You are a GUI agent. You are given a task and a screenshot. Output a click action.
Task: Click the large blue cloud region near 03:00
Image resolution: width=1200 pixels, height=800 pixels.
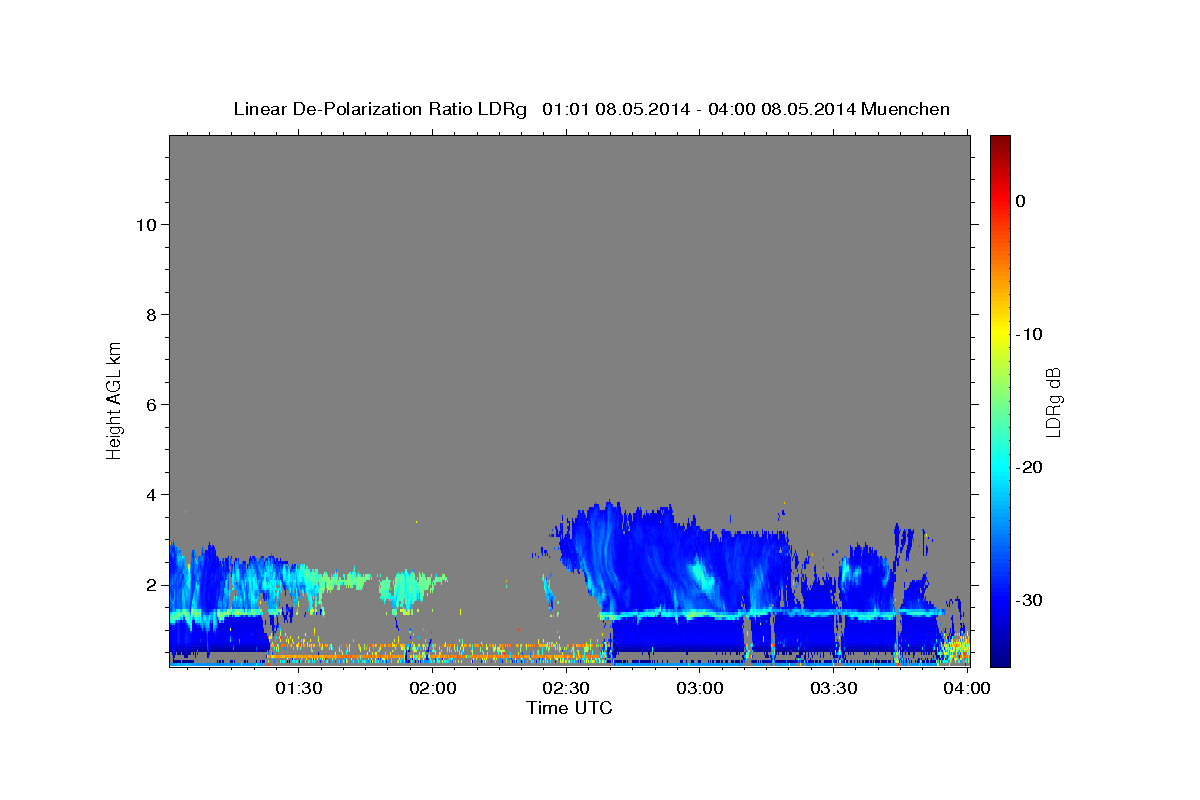coord(690,570)
